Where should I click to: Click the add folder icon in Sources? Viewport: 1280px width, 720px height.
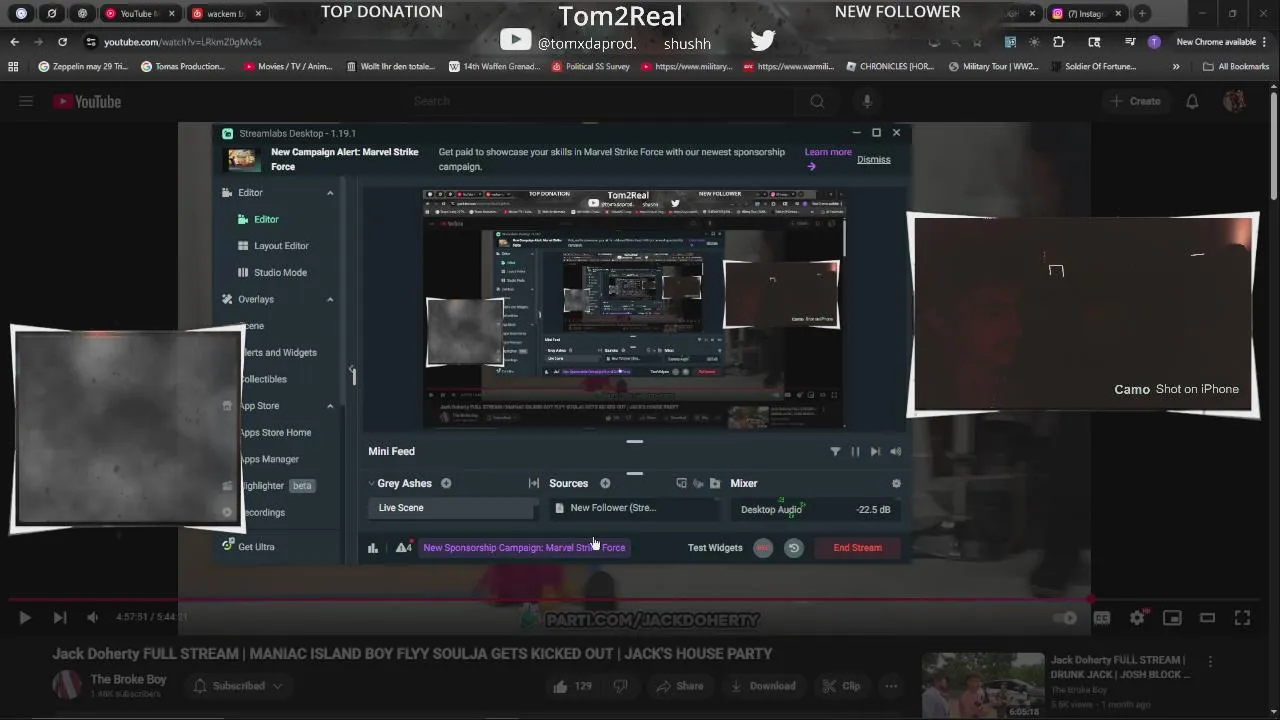tap(715, 483)
